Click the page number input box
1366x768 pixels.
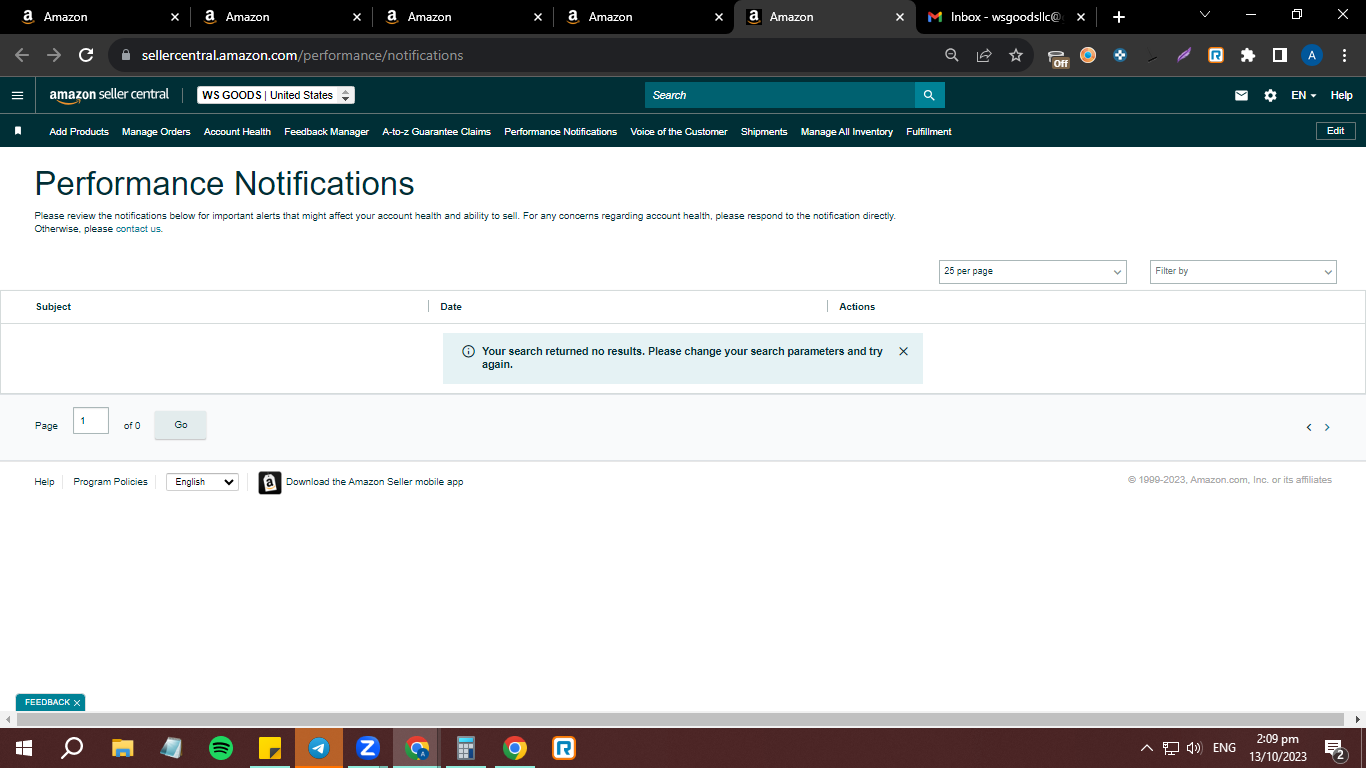pyautogui.click(x=91, y=421)
